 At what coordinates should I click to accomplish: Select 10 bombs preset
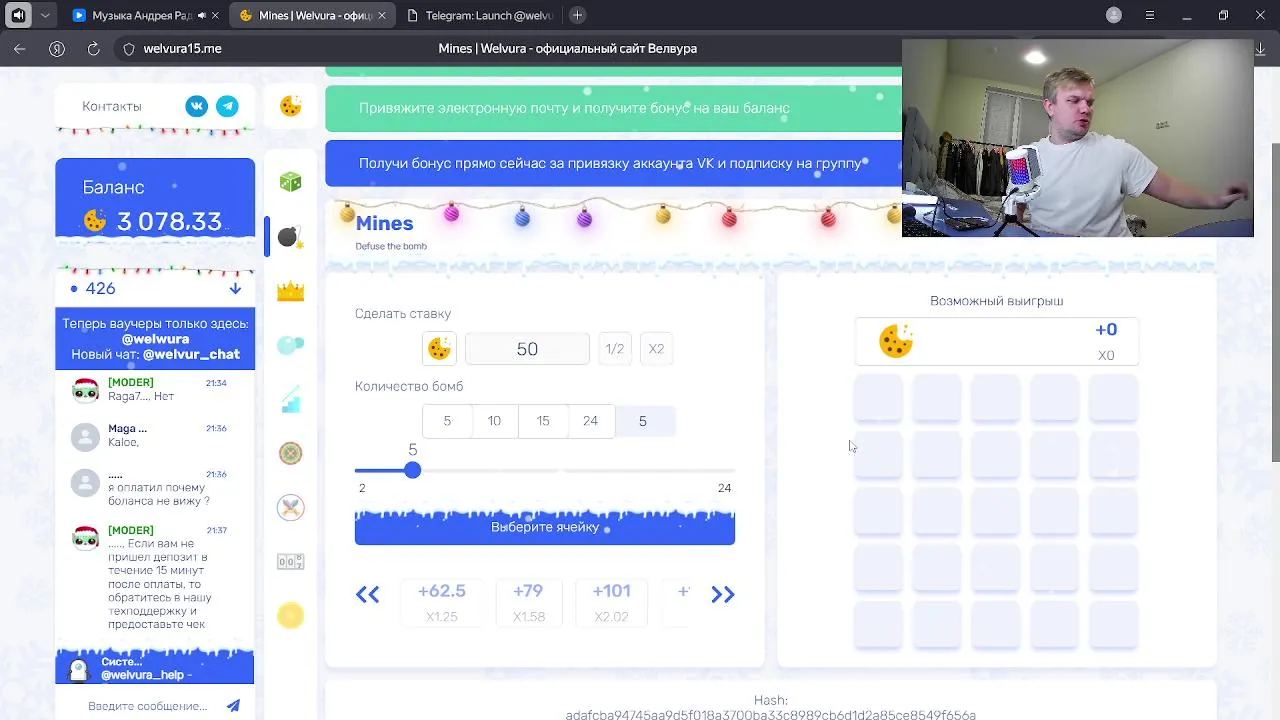[494, 421]
